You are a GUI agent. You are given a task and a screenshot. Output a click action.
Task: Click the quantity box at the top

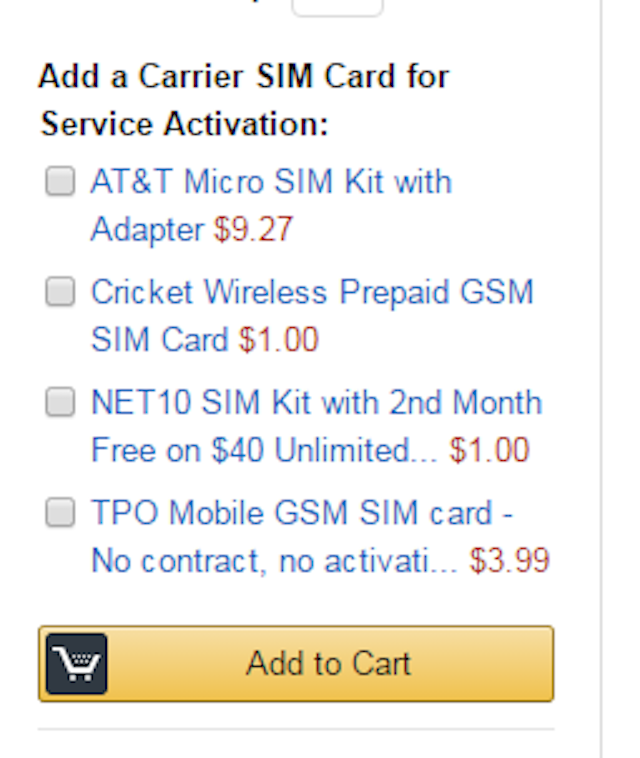(337, 6)
